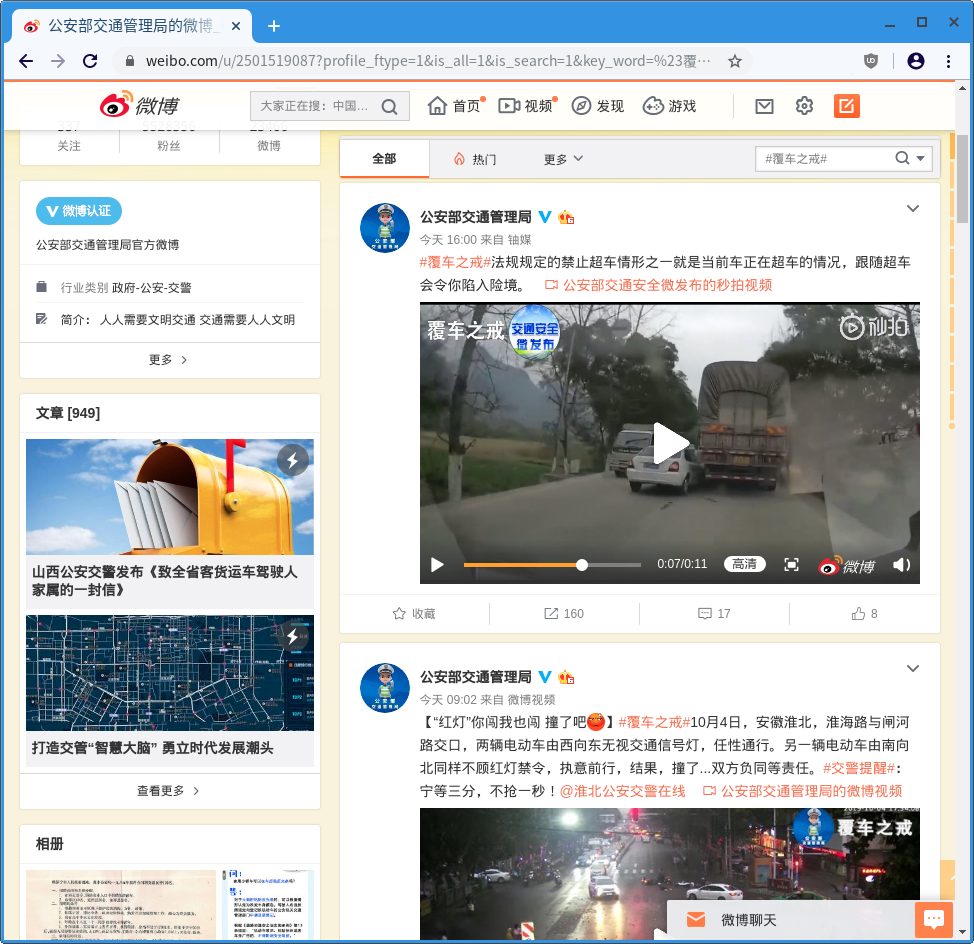Click the orange chat bubble icon
The height and width of the screenshot is (944, 974).
[x=934, y=920]
